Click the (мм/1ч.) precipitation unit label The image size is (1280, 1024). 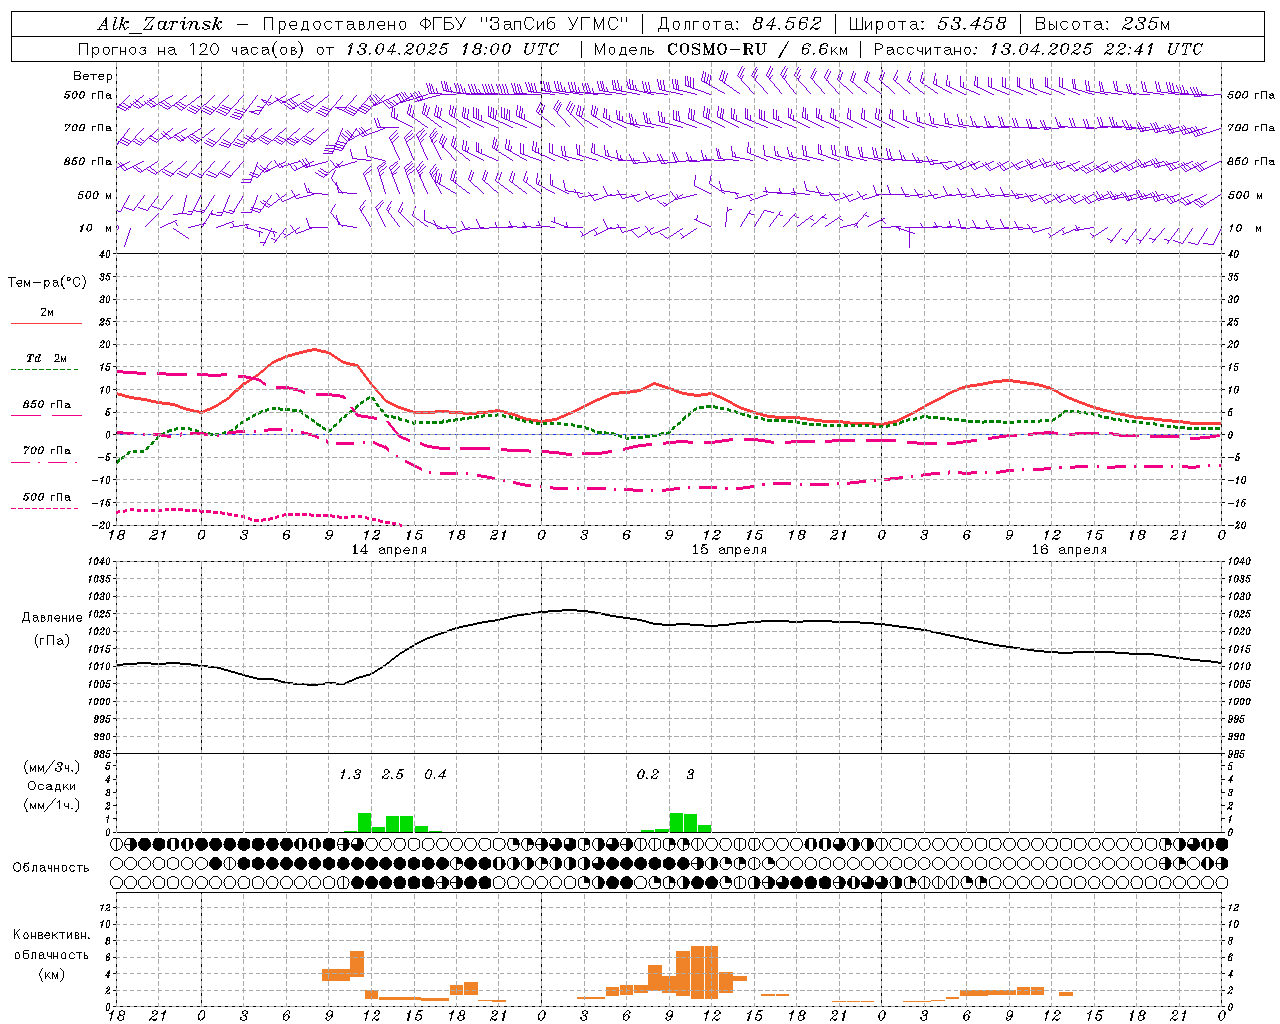pos(52,805)
